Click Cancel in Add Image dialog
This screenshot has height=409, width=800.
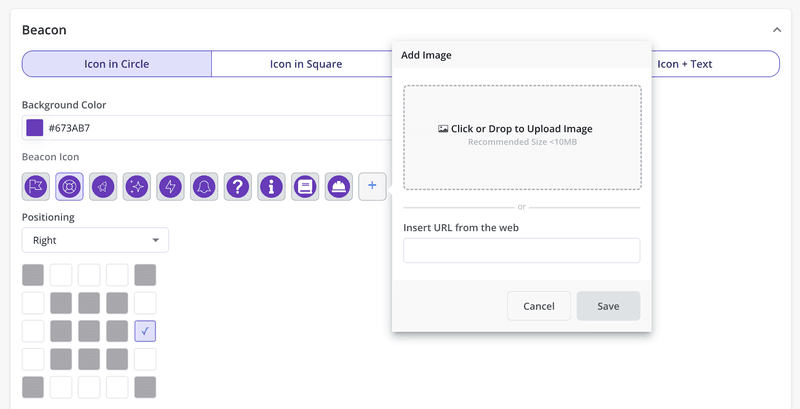[539, 306]
